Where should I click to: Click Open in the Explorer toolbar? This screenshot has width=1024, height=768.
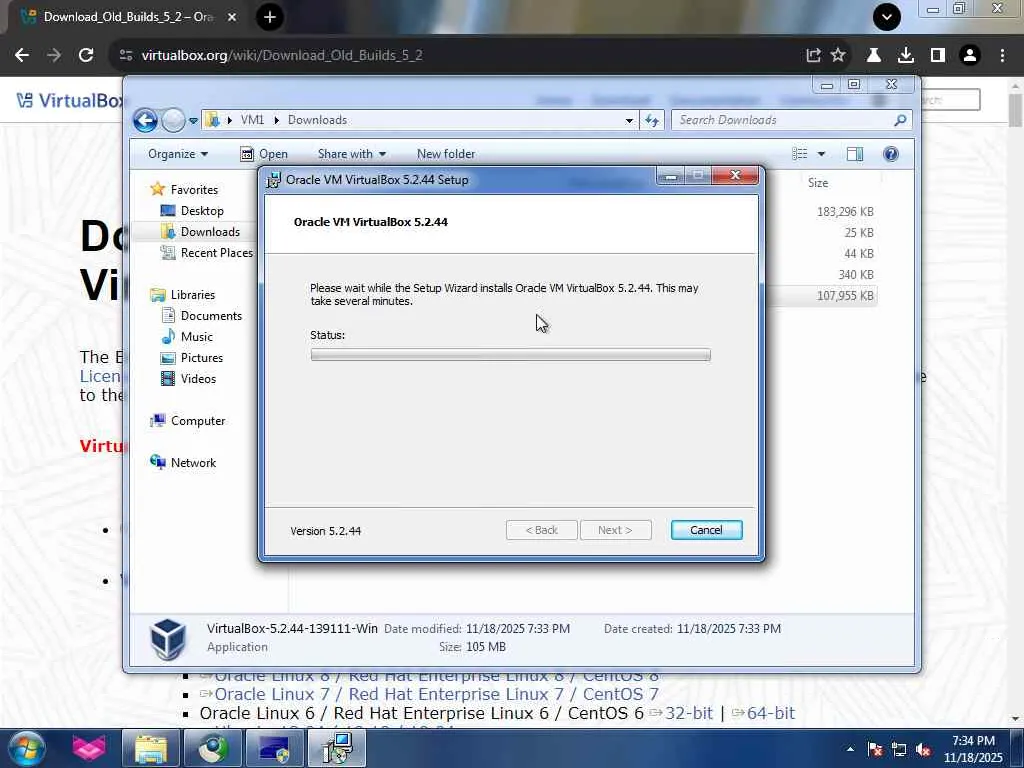[x=264, y=154]
